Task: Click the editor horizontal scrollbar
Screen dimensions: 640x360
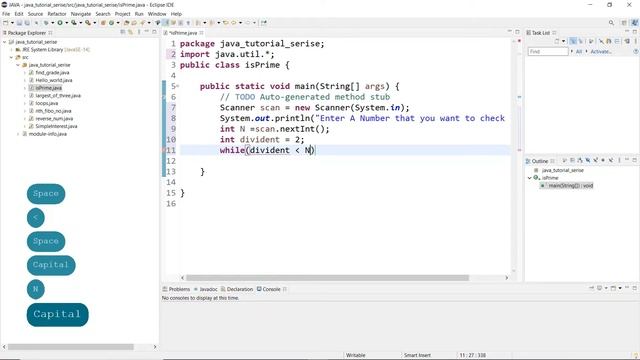Action: [327, 278]
